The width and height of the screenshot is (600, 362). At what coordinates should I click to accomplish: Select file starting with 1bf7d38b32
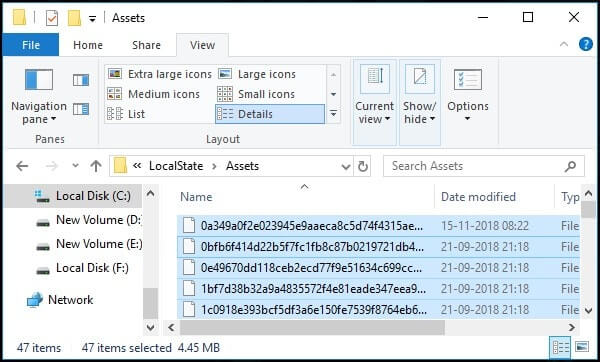378,289
